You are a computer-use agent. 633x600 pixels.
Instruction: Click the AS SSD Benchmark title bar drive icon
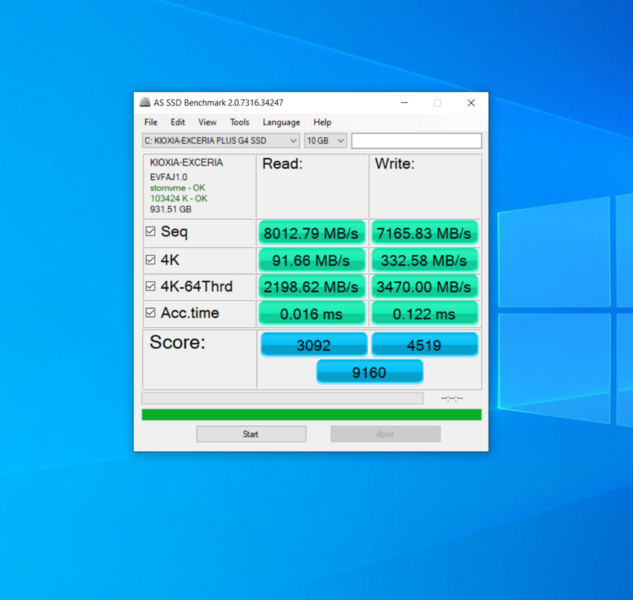tap(145, 103)
